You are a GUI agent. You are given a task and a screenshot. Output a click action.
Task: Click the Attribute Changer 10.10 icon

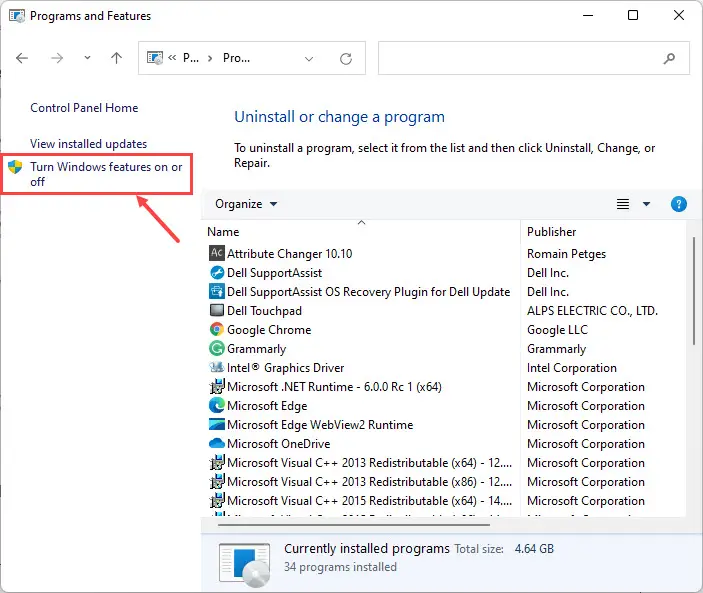pyautogui.click(x=217, y=253)
